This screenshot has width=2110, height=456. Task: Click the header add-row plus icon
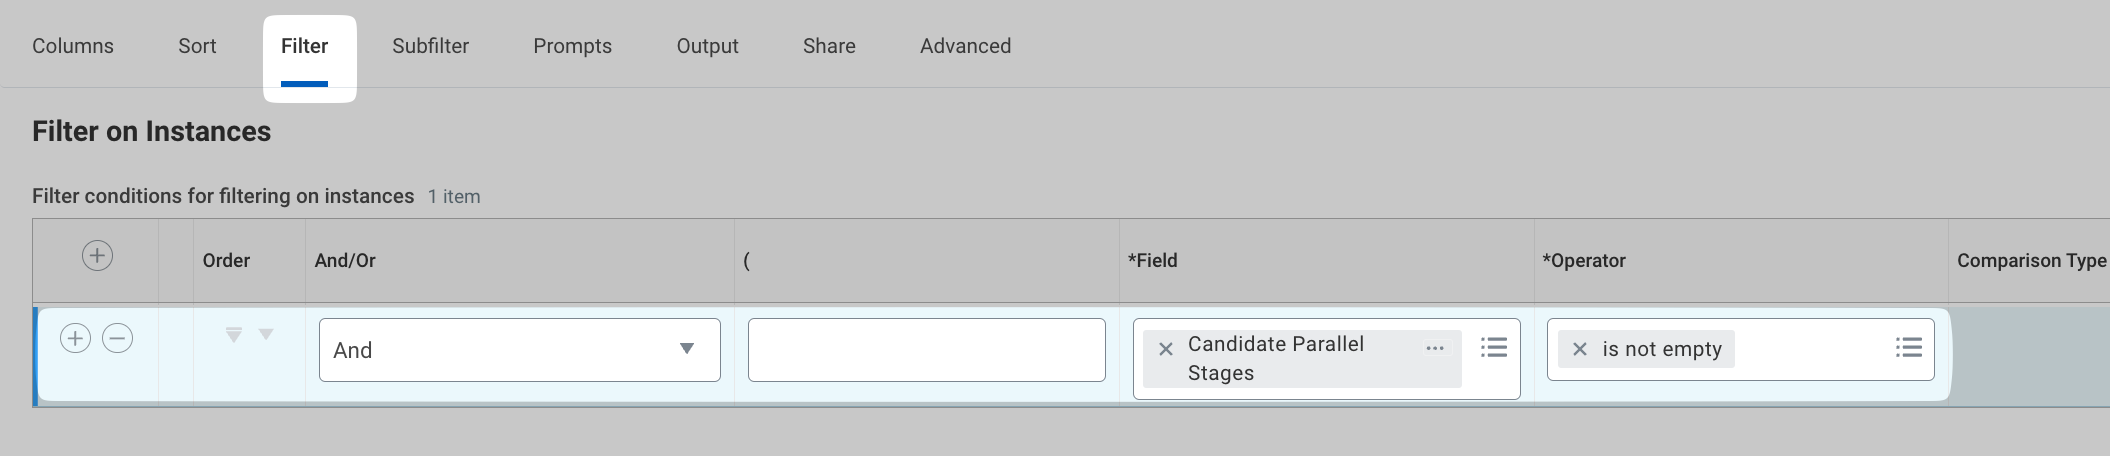(97, 256)
